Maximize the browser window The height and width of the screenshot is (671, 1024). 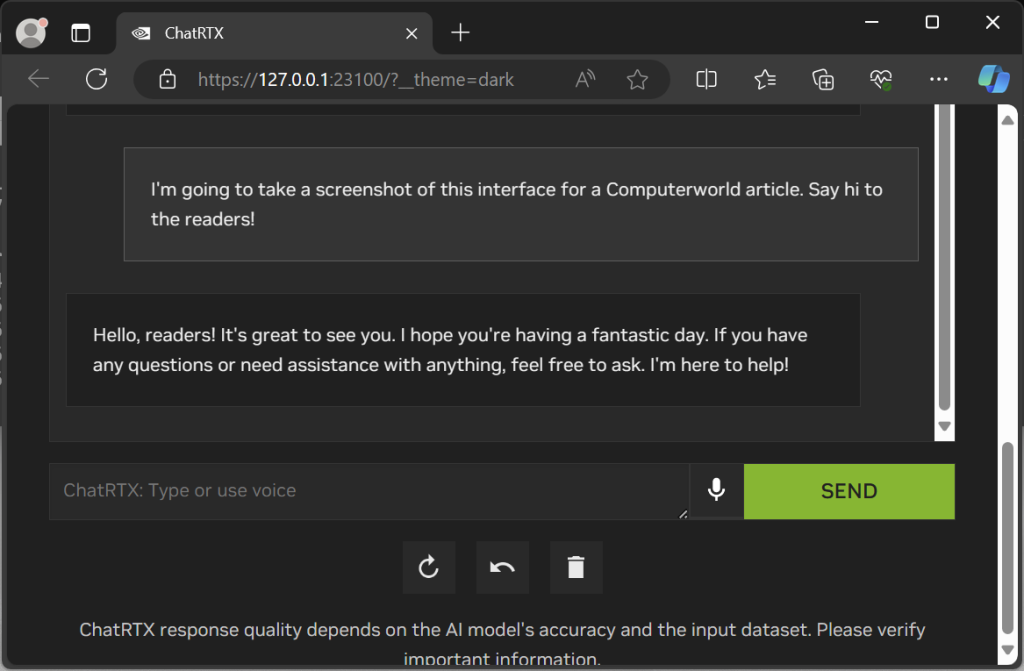point(932,22)
